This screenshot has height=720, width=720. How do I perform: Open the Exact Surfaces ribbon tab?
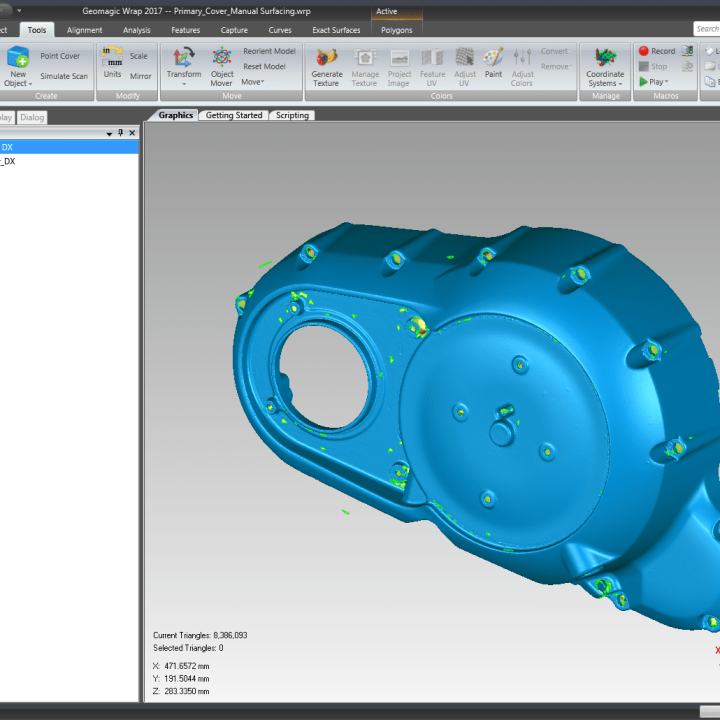[336, 30]
